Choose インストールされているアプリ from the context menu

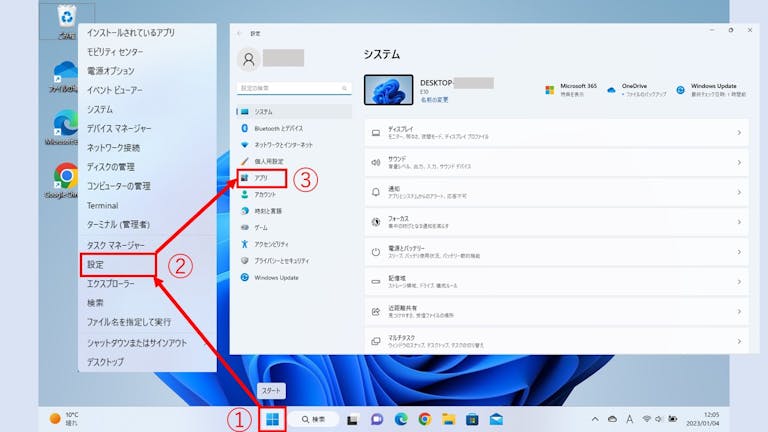coord(131,33)
